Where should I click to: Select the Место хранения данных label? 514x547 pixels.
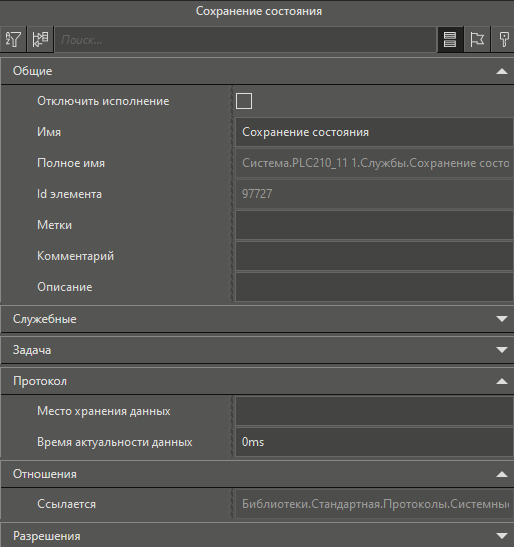pyautogui.click(x=104, y=411)
